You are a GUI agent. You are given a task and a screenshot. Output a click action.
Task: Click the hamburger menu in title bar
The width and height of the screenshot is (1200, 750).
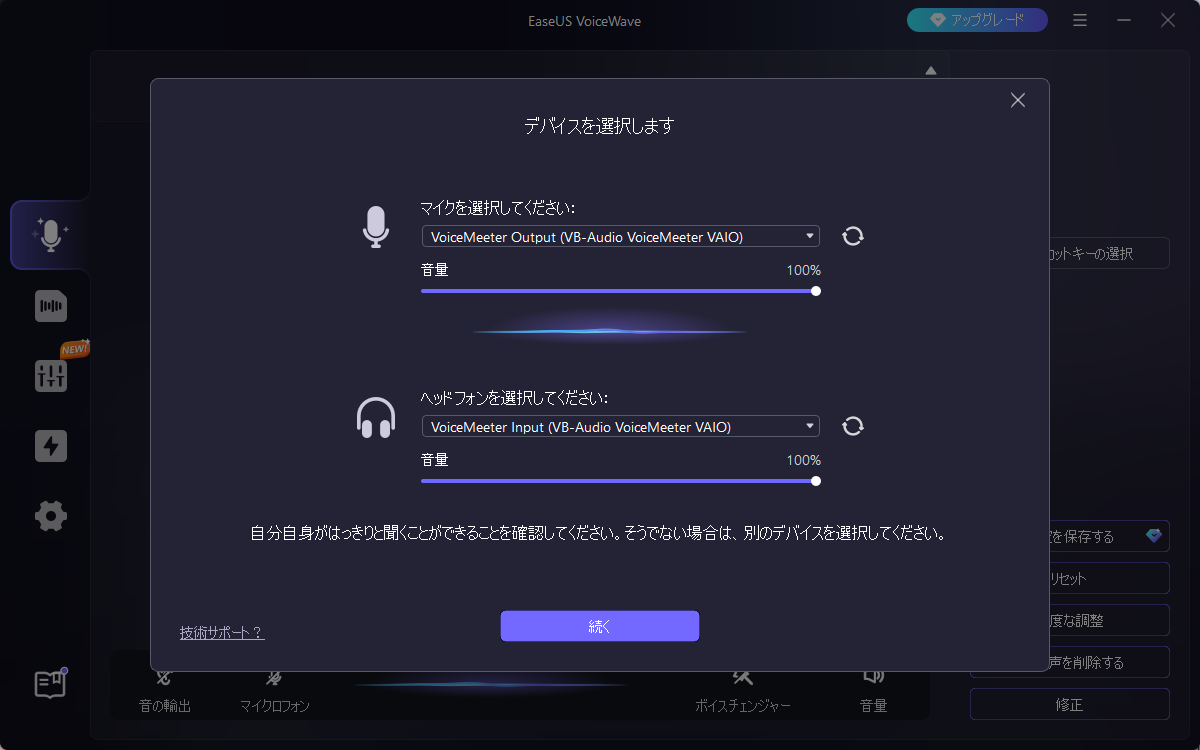tap(1080, 20)
